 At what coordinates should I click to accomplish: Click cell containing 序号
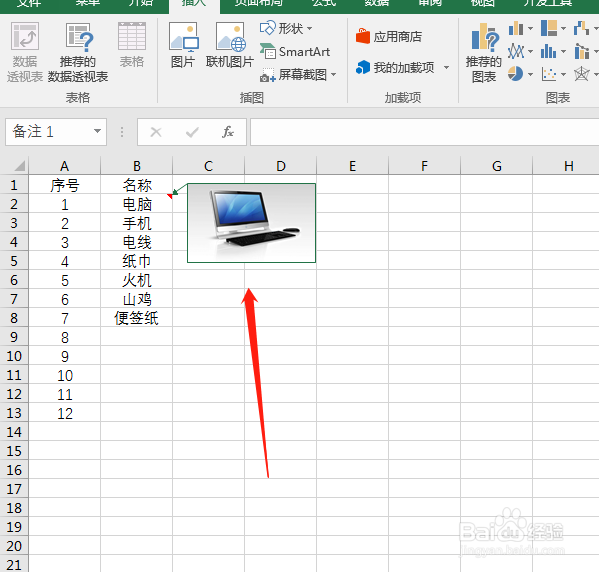click(x=65, y=185)
